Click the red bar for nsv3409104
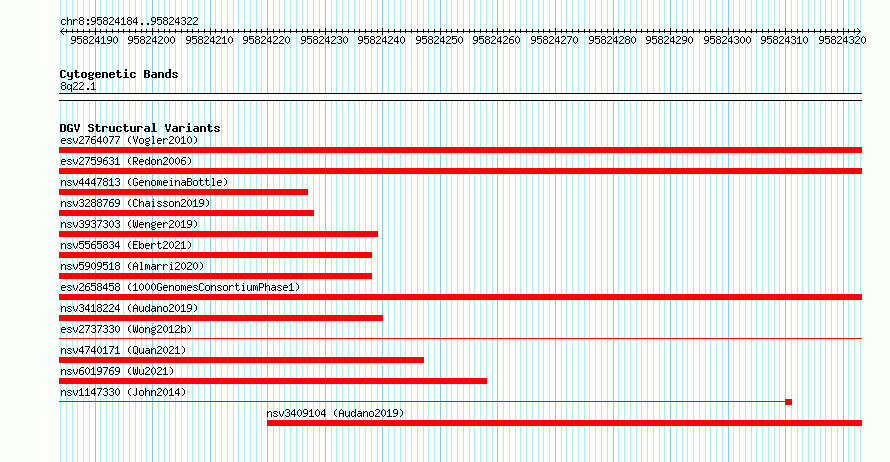890x462 pixels. point(564,423)
